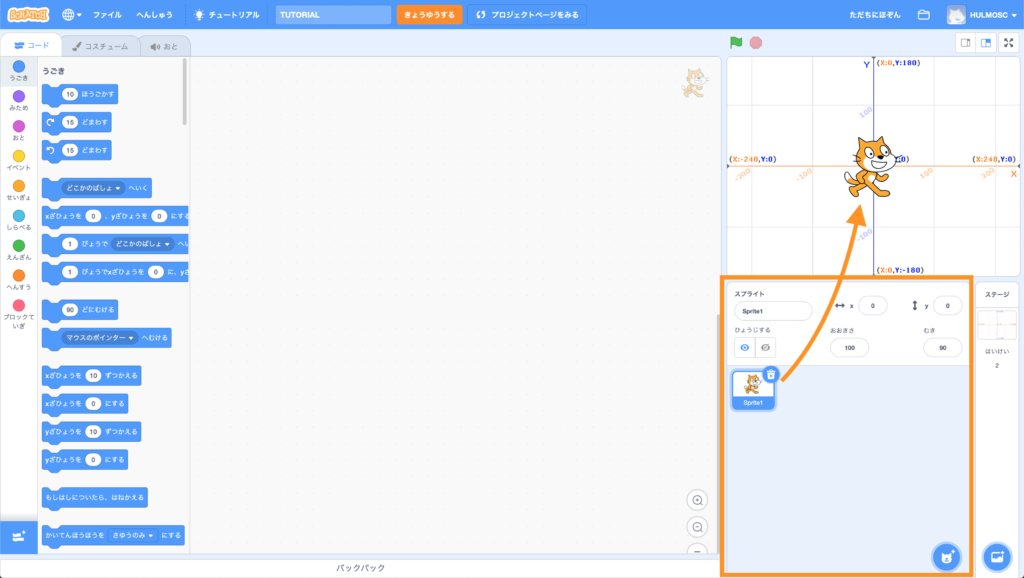The height and width of the screenshot is (578, 1024).
Task: Open the language globe dropdown
Action: (72, 15)
